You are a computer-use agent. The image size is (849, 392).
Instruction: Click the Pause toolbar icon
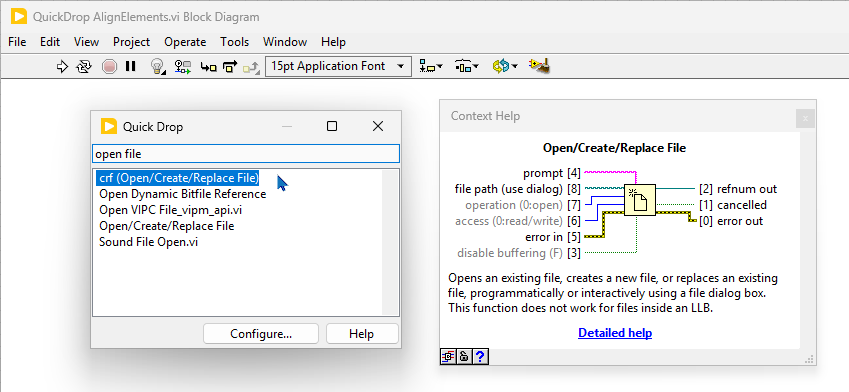tap(130, 67)
